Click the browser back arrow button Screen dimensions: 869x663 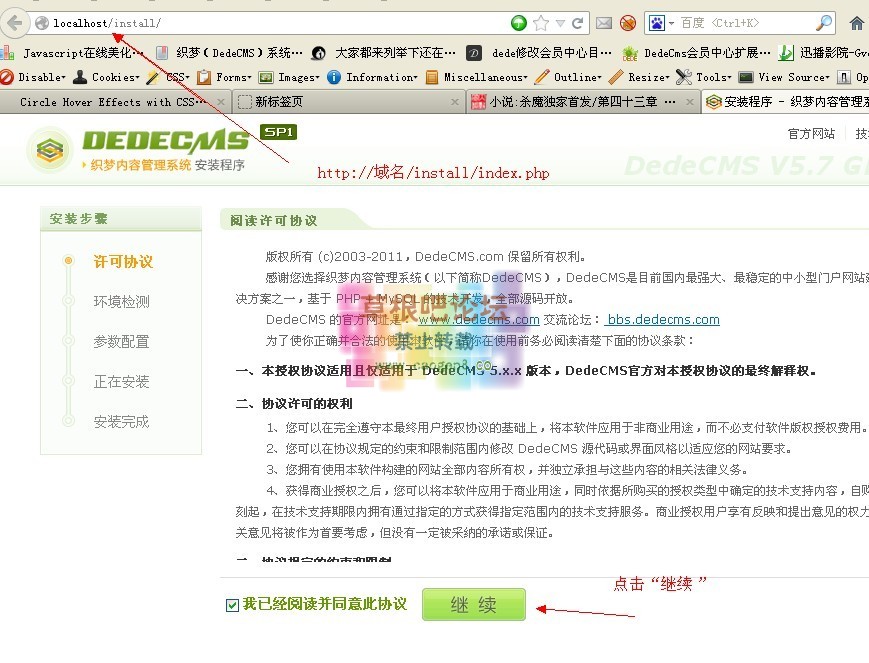pyautogui.click(x=14, y=23)
